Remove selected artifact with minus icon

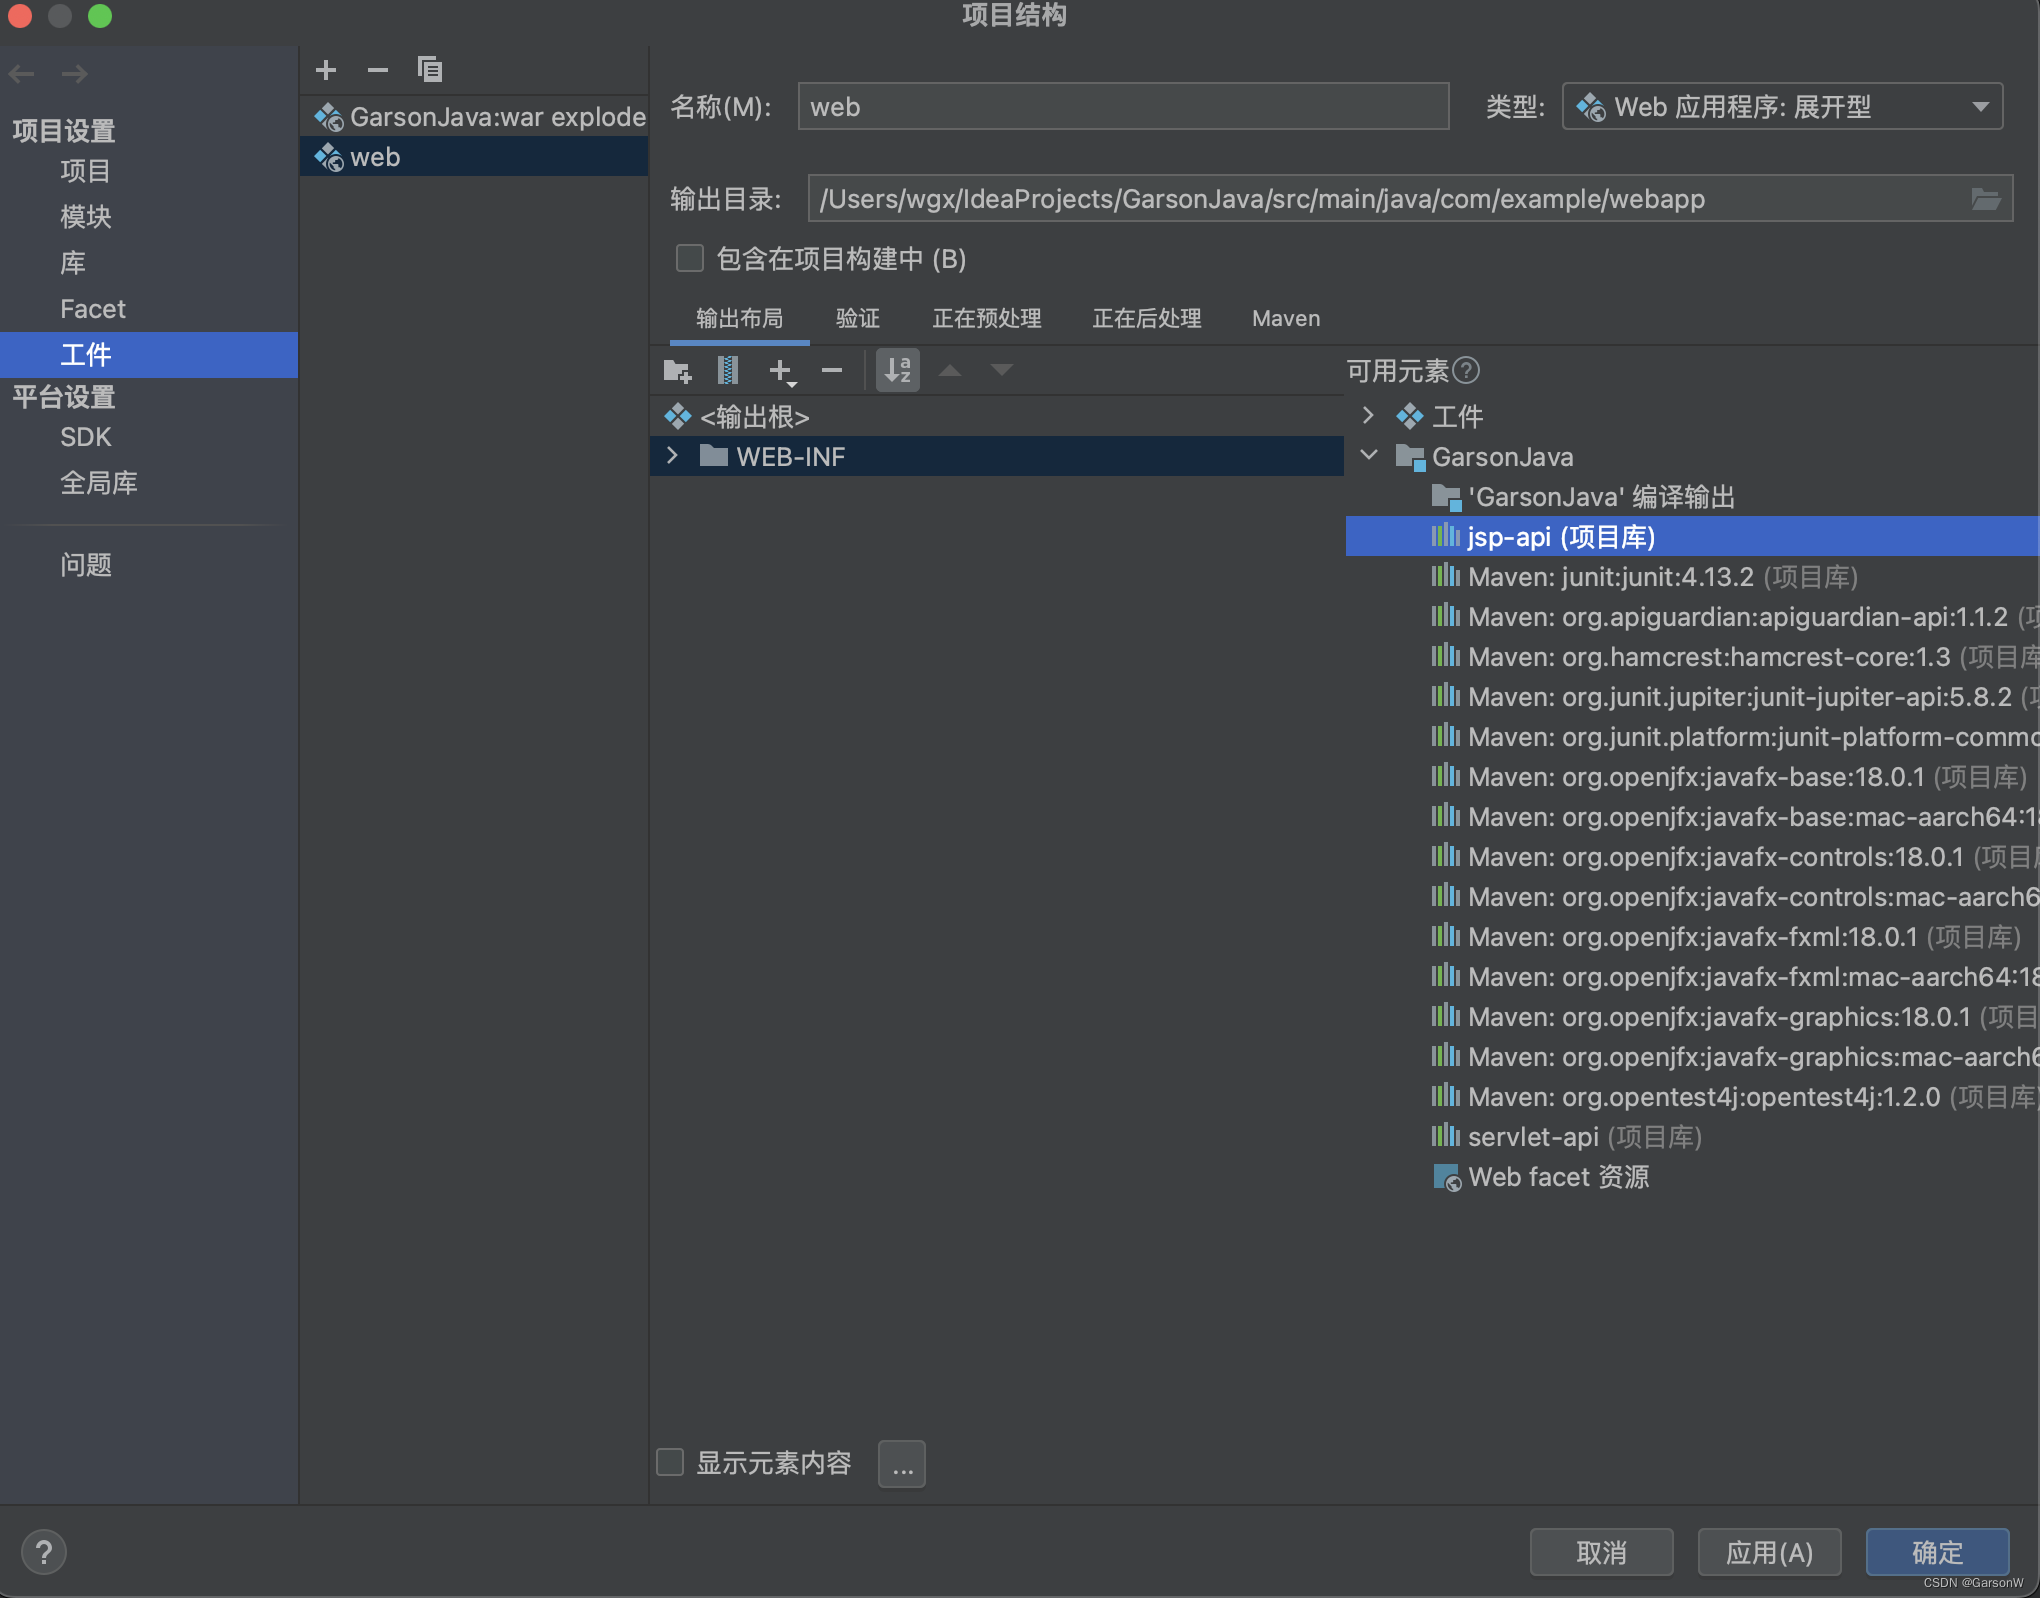click(377, 70)
